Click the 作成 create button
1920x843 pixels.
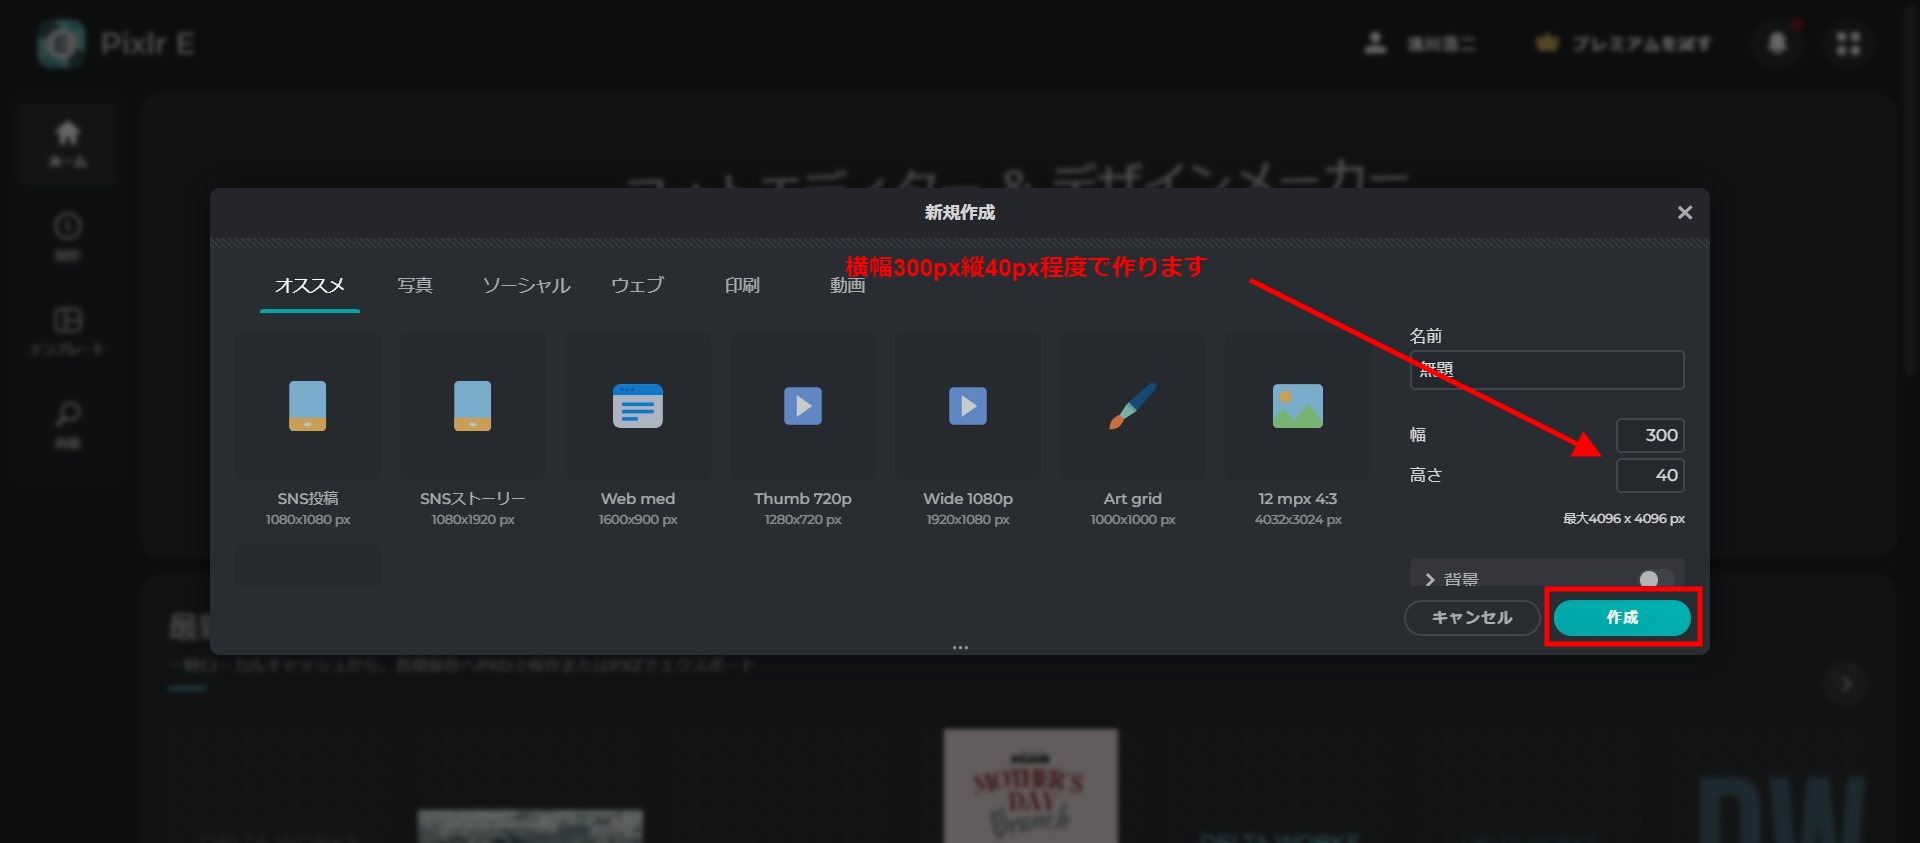(x=1621, y=618)
